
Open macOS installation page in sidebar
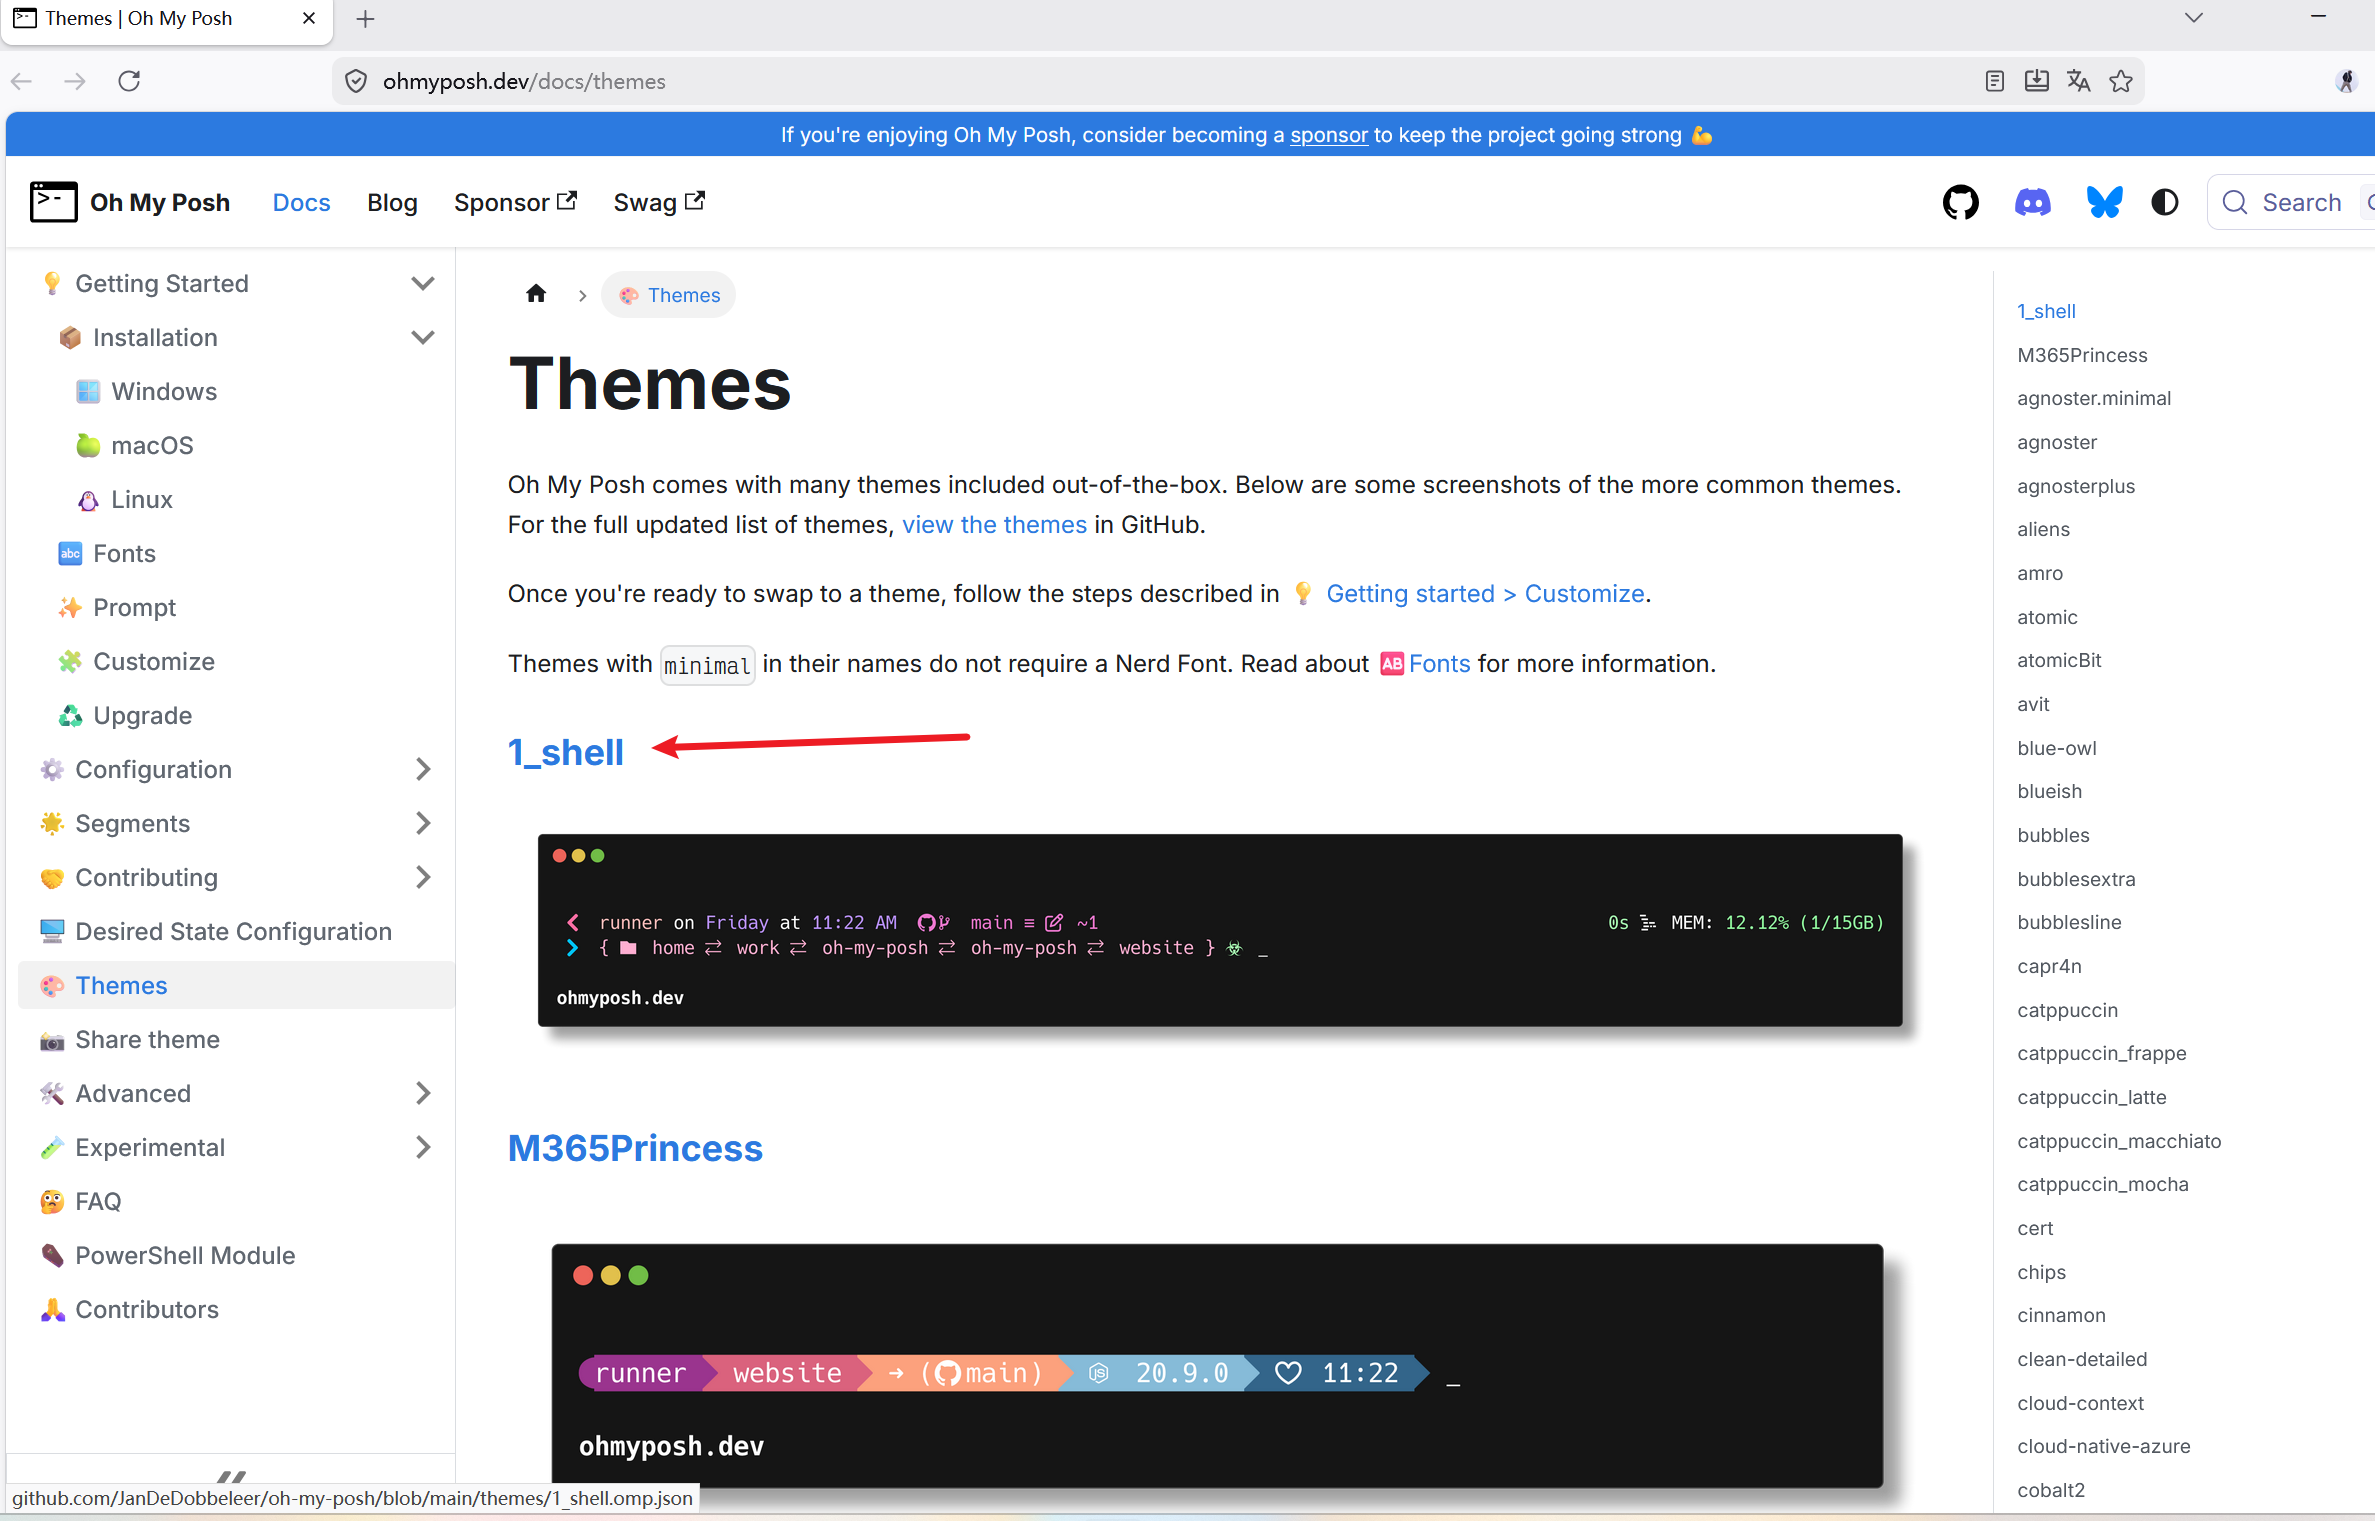click(152, 446)
